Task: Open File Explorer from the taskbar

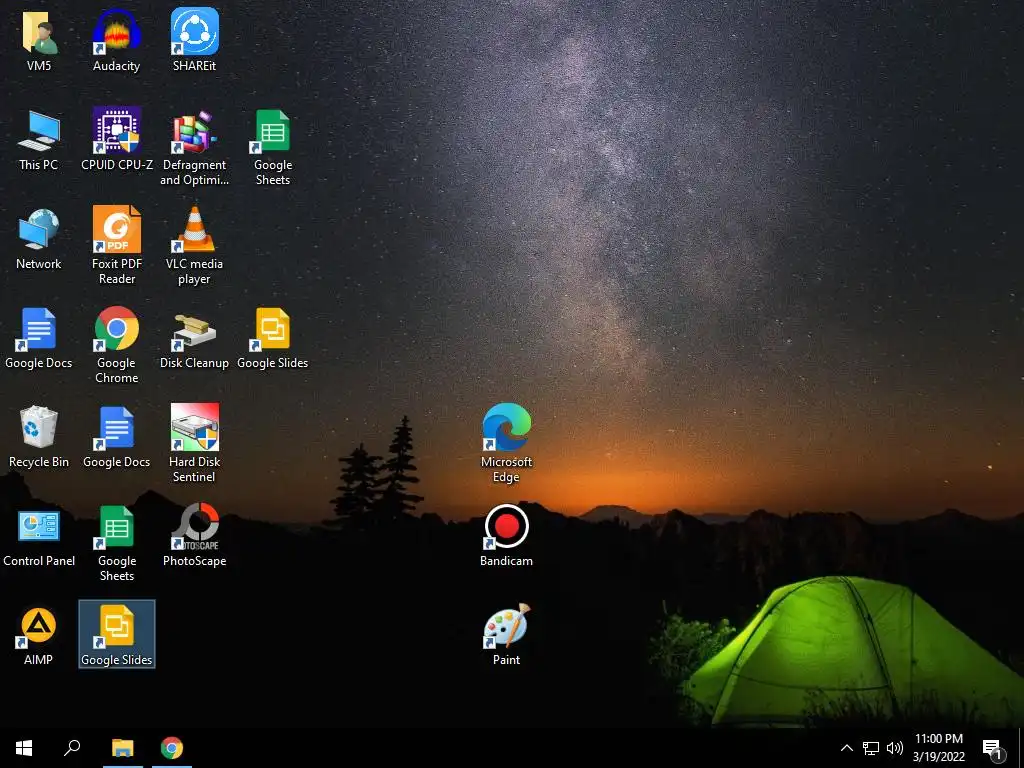Action: (123, 748)
